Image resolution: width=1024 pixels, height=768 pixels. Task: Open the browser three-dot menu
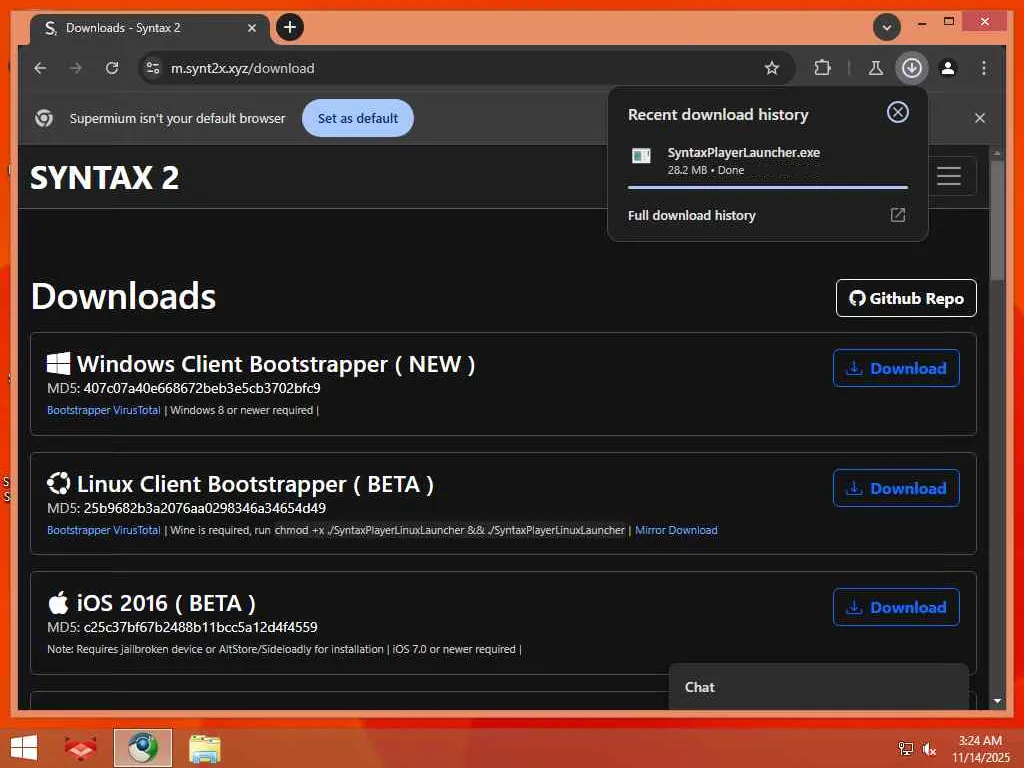point(984,68)
